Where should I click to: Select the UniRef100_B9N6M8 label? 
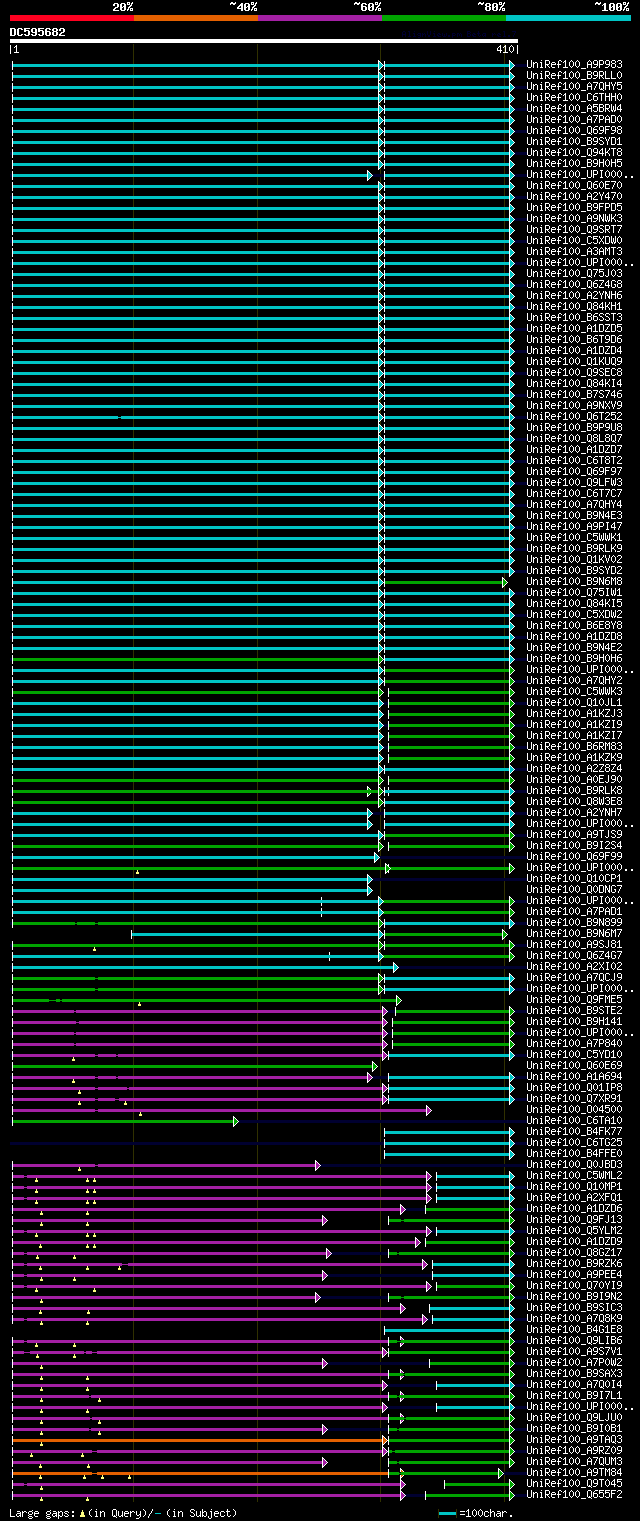pyautogui.click(x=576, y=581)
